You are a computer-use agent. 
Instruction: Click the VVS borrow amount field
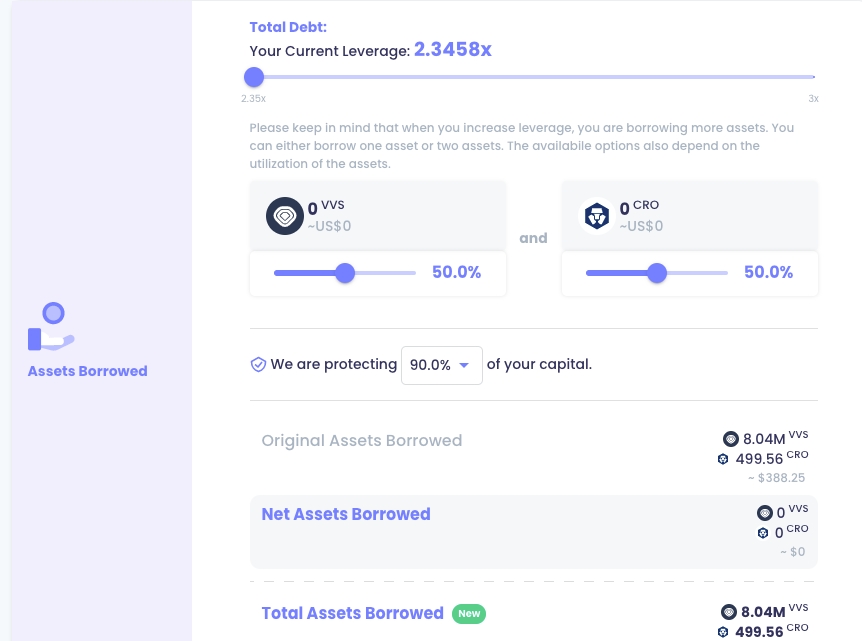point(330,216)
